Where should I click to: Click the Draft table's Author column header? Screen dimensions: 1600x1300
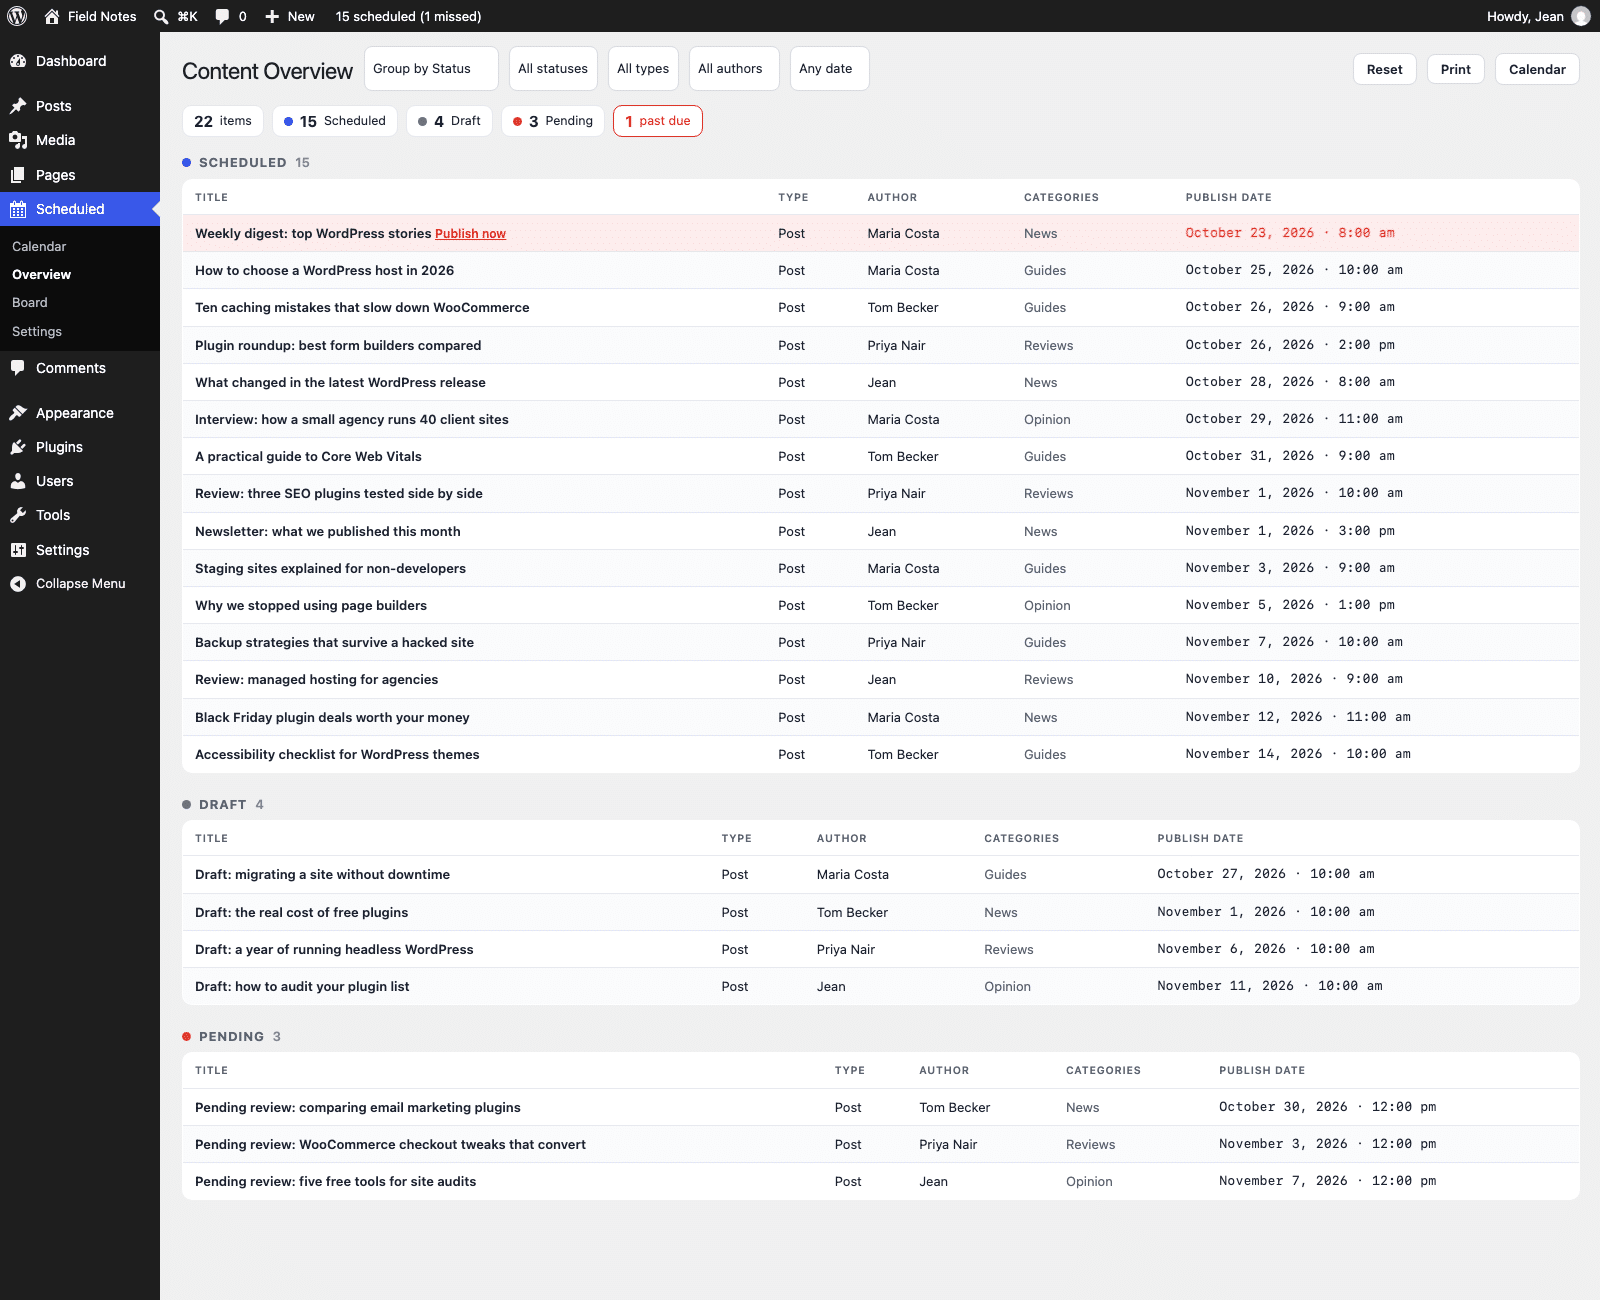click(x=842, y=838)
